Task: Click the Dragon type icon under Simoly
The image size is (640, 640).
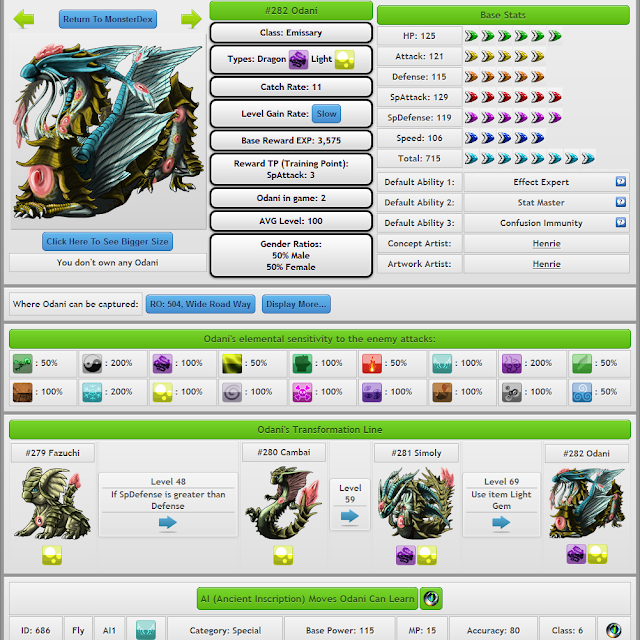Action: [406, 555]
